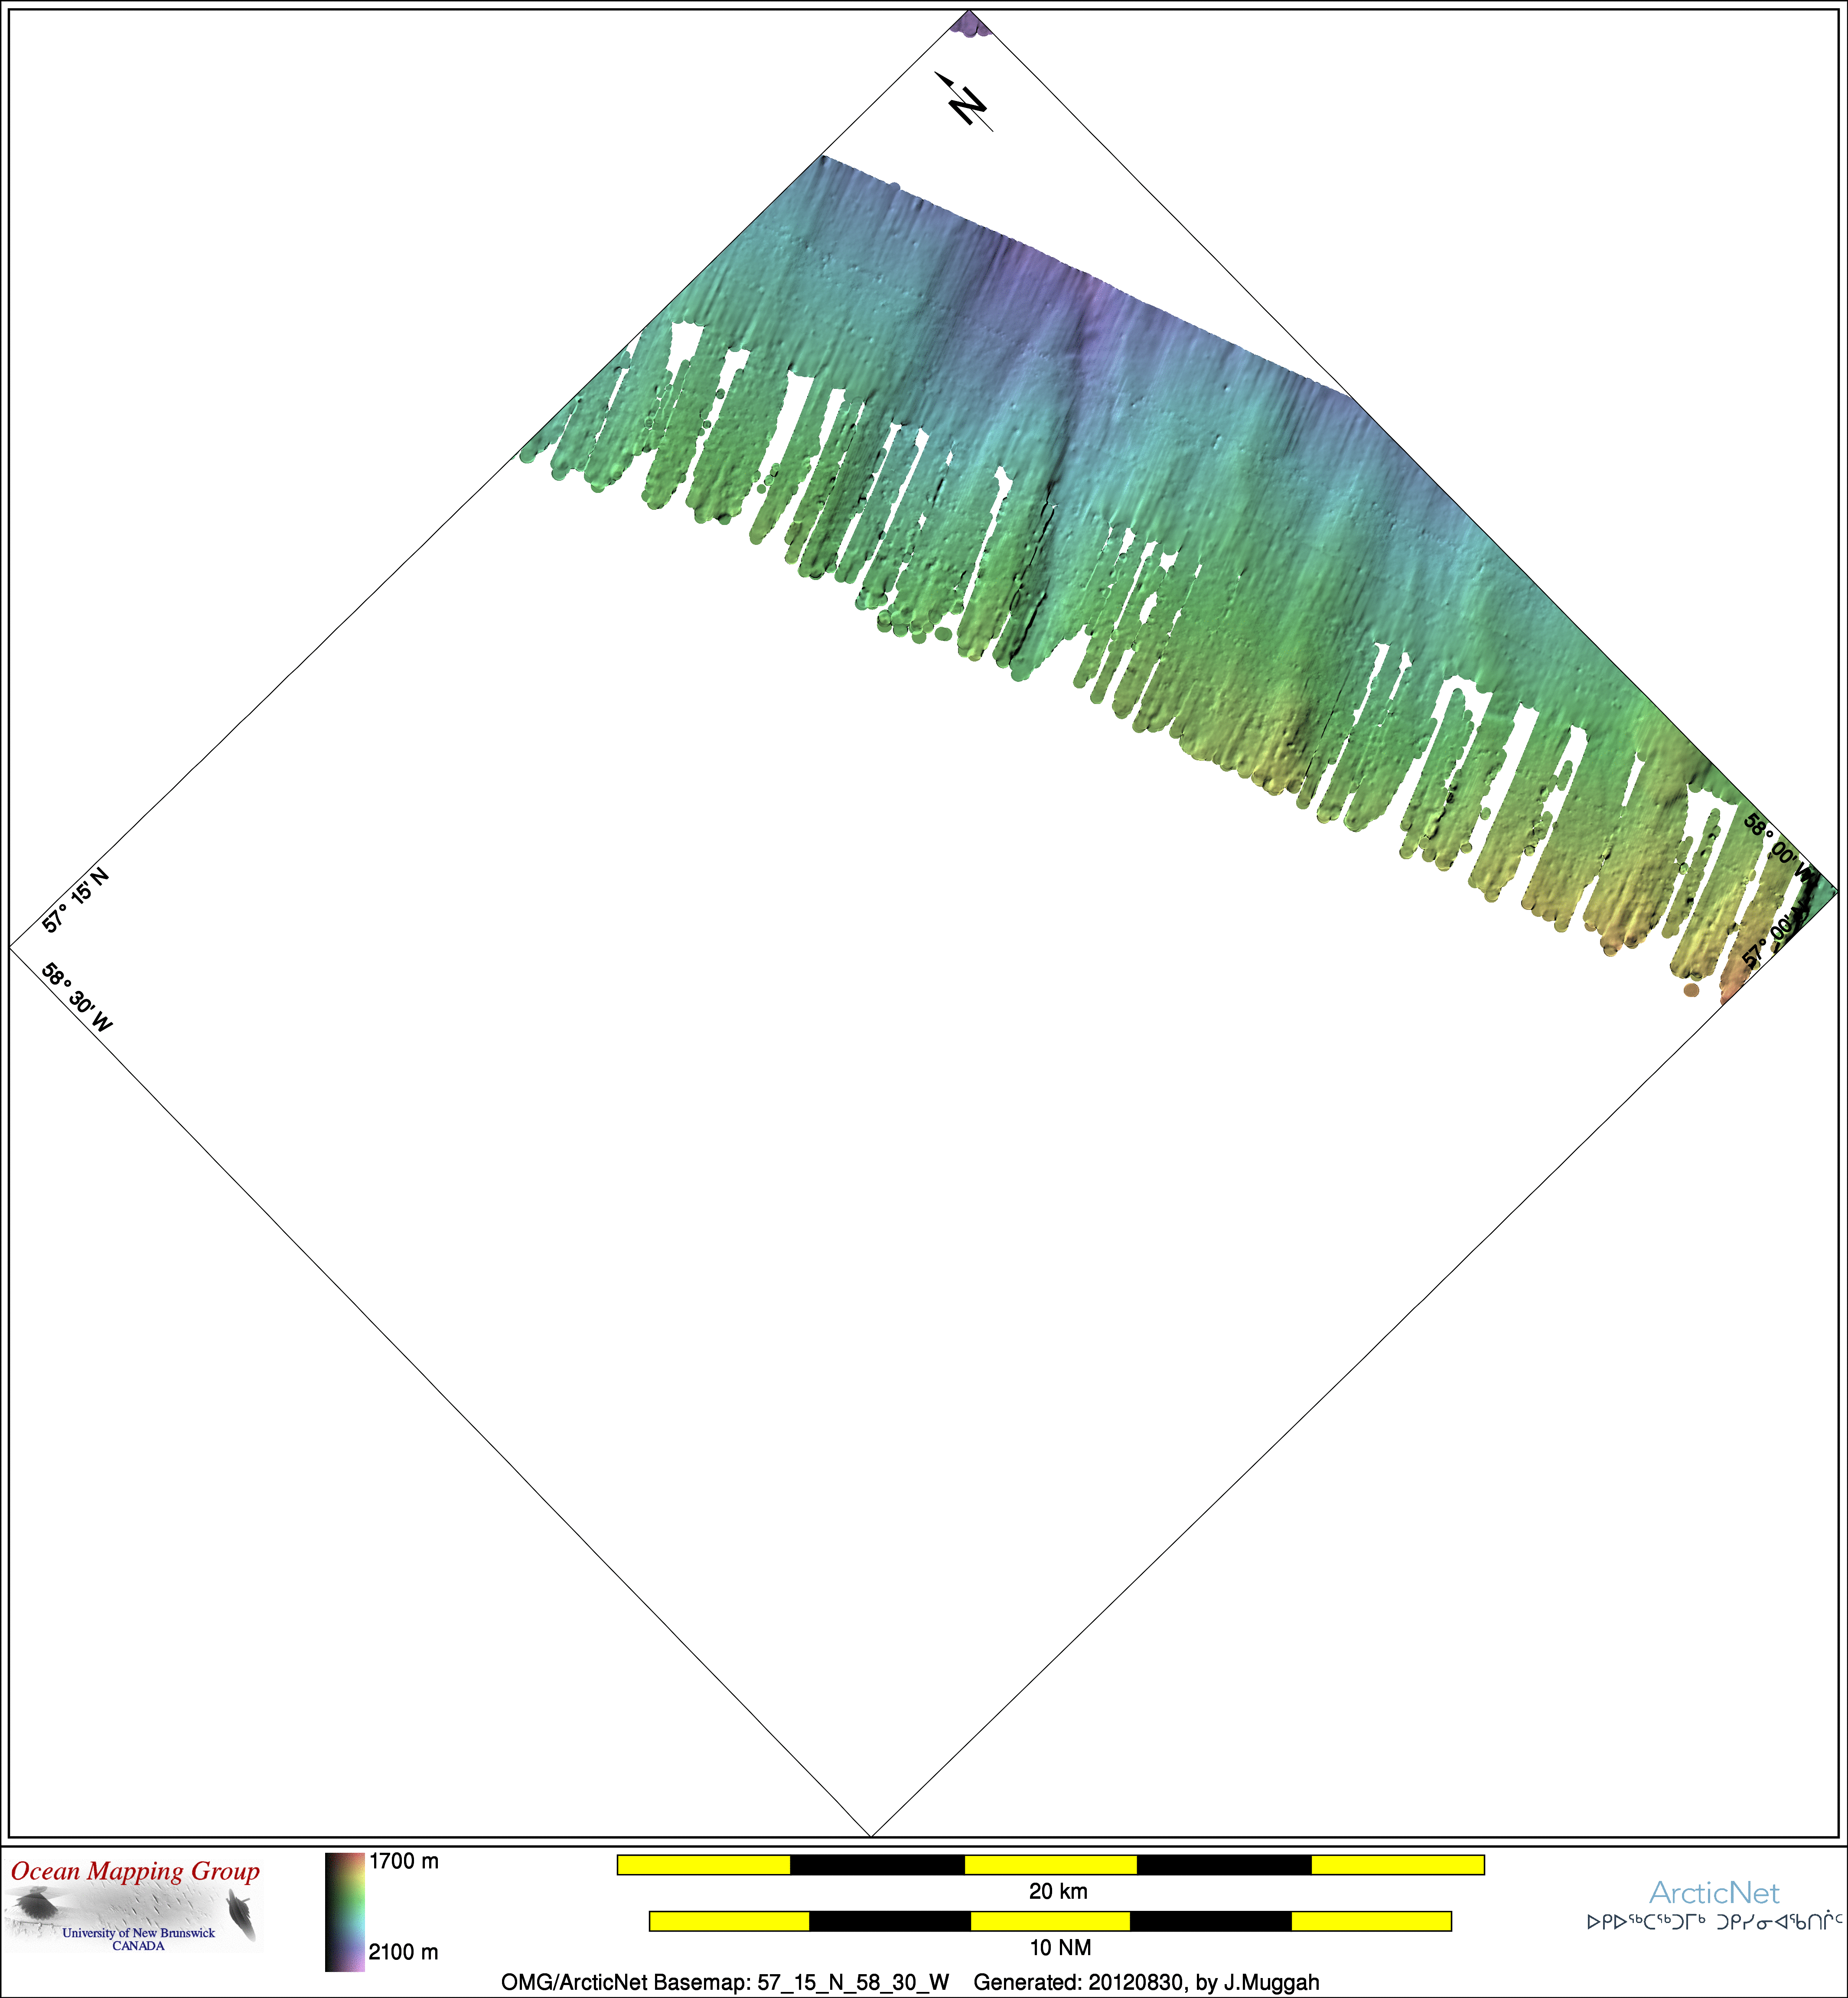Click the 20 km scale label text

[x=1058, y=1891]
